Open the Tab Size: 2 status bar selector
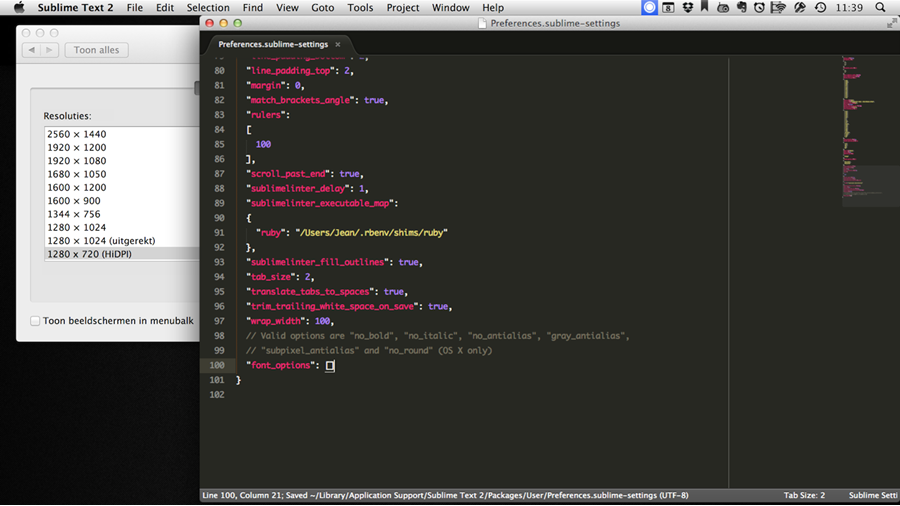Image resolution: width=900 pixels, height=506 pixels. [x=804, y=495]
